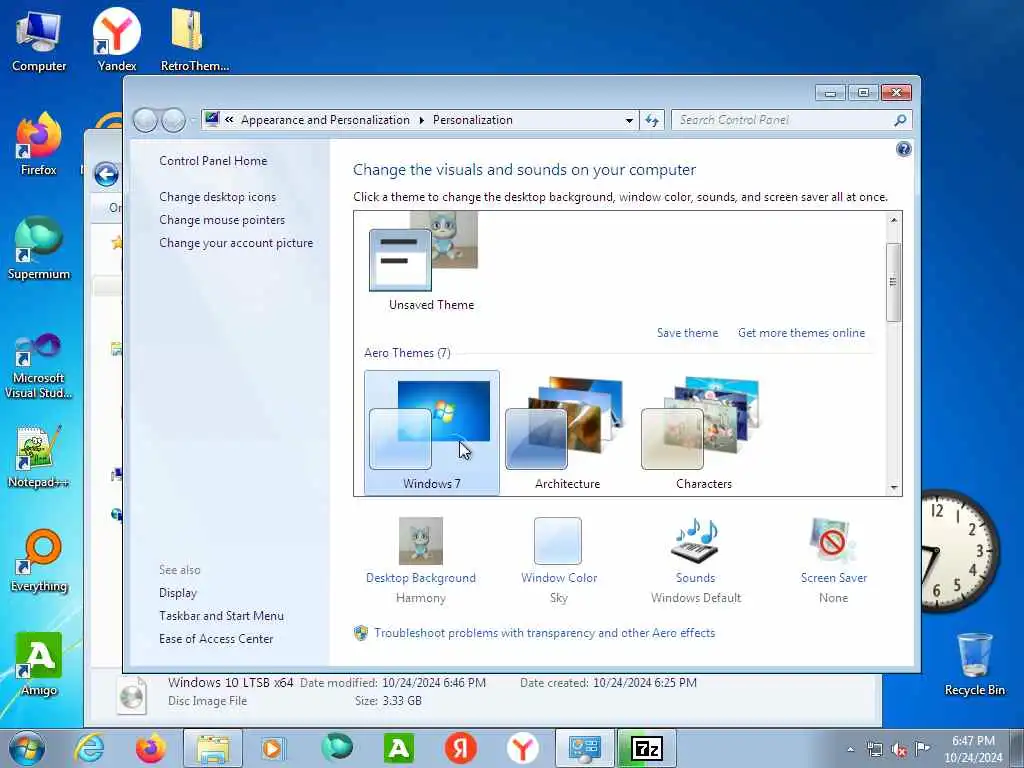Open the Yandex Browser Y taskbar icon
Screen dimensions: 1024x768
(522, 748)
